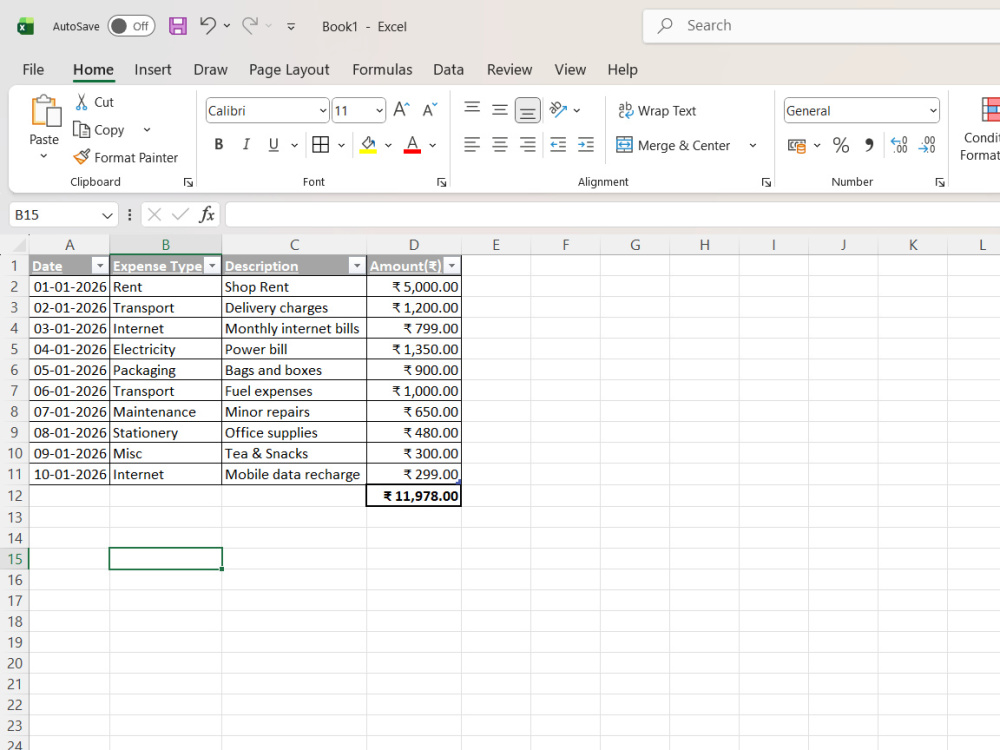Apply the red Font Color

click(413, 145)
